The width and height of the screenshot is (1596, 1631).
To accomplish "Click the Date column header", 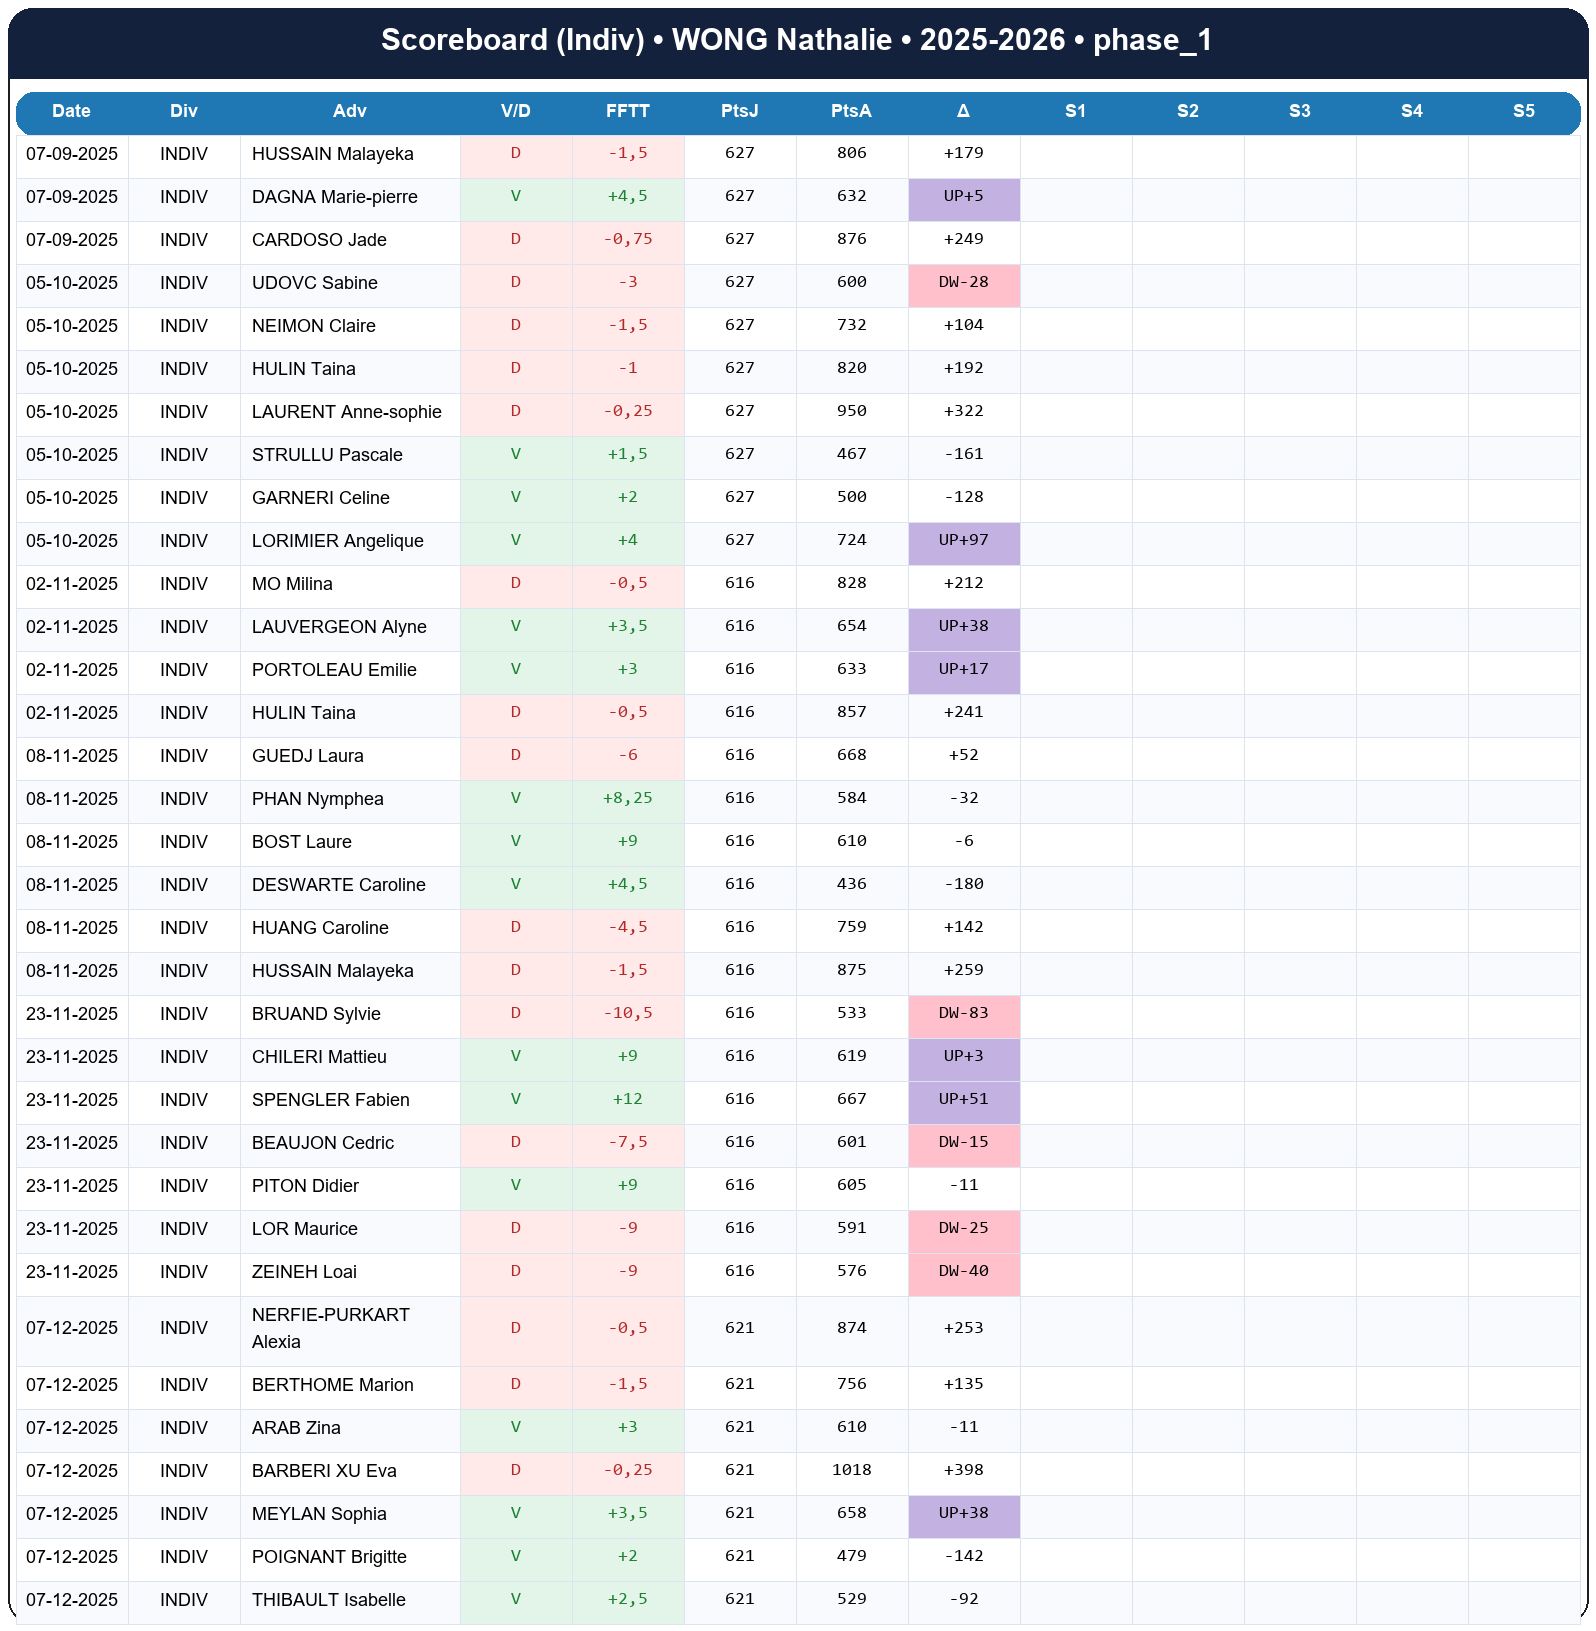I will tap(71, 111).
